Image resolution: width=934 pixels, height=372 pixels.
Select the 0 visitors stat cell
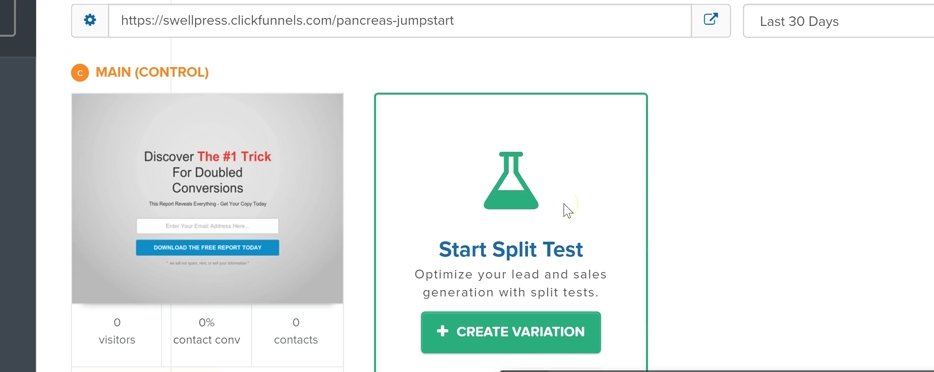pyautogui.click(x=117, y=331)
